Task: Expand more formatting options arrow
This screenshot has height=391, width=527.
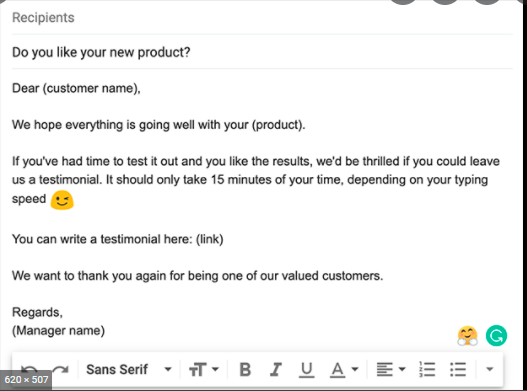Action: [490, 369]
